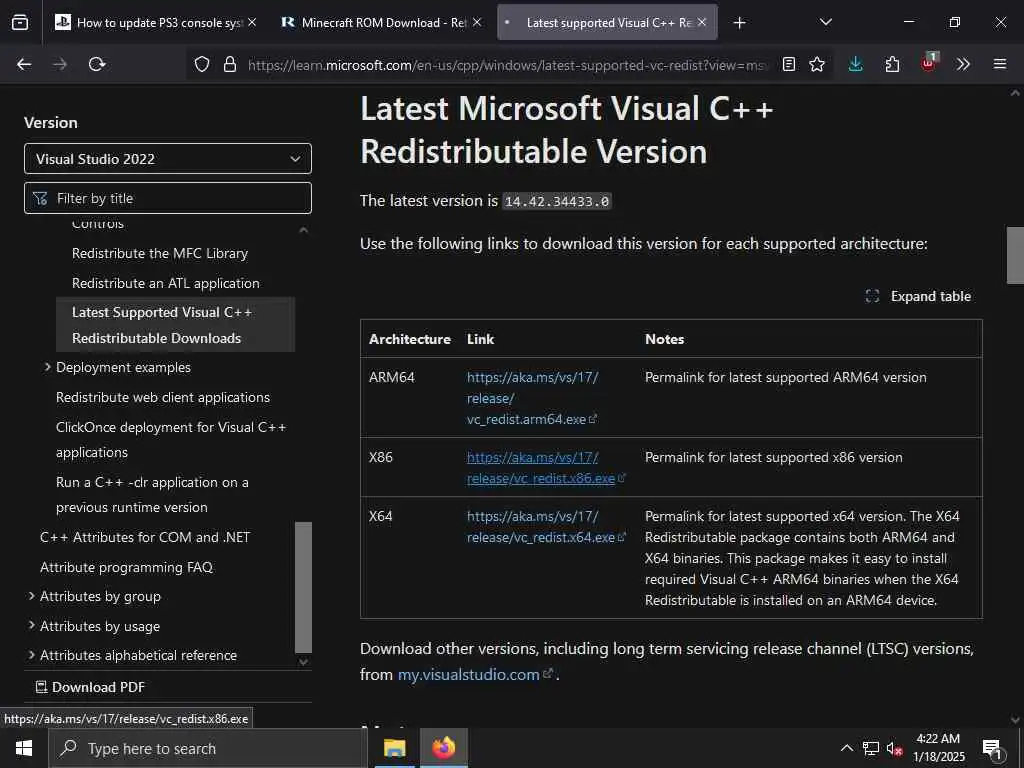This screenshot has width=1024, height=768.
Task: Open extensions puzzle icon
Action: point(892,64)
